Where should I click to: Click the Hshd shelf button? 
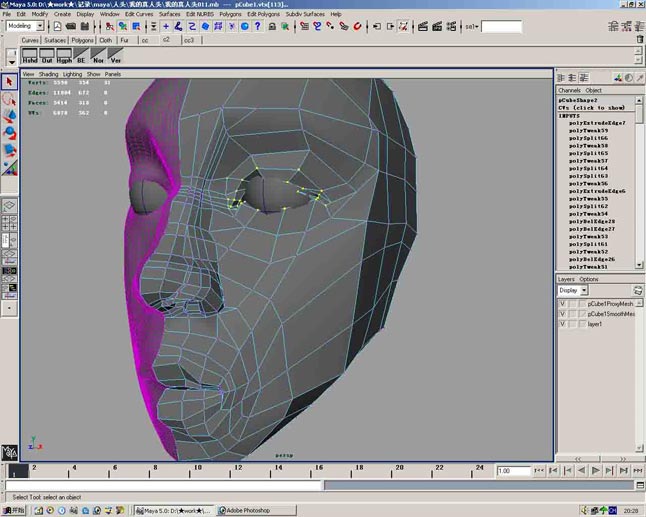[x=29, y=56]
